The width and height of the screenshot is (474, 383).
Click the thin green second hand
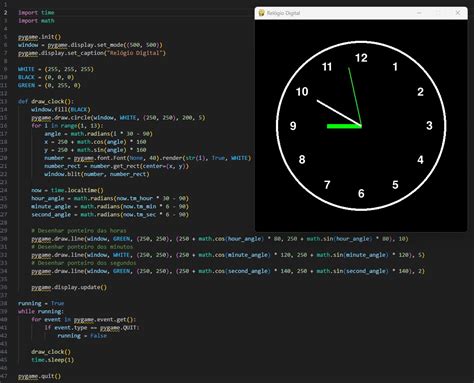(x=355, y=96)
